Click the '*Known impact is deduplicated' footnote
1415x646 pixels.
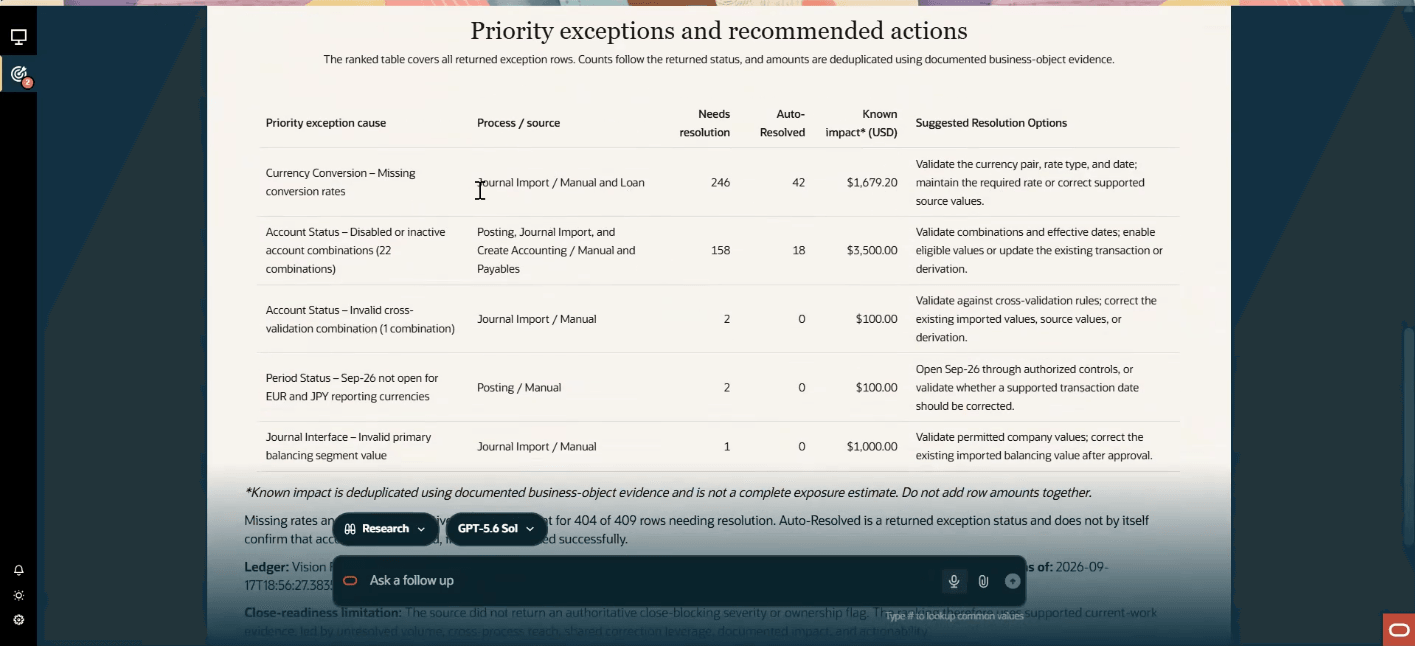point(667,492)
